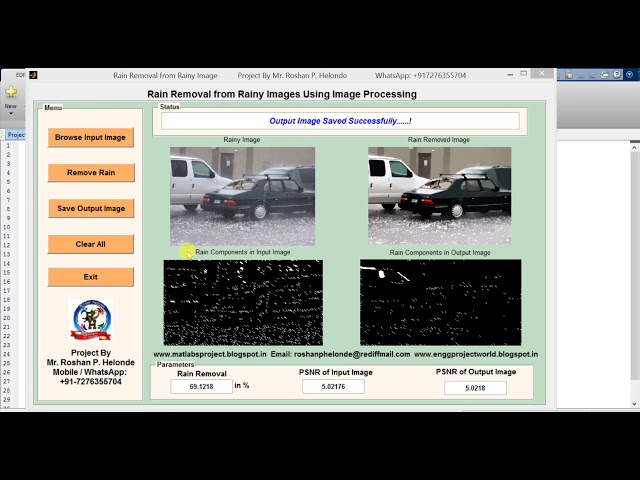The height and width of the screenshot is (480, 640).
Task: Click the Rain Removal percentage field 69.1218
Action: point(201,387)
